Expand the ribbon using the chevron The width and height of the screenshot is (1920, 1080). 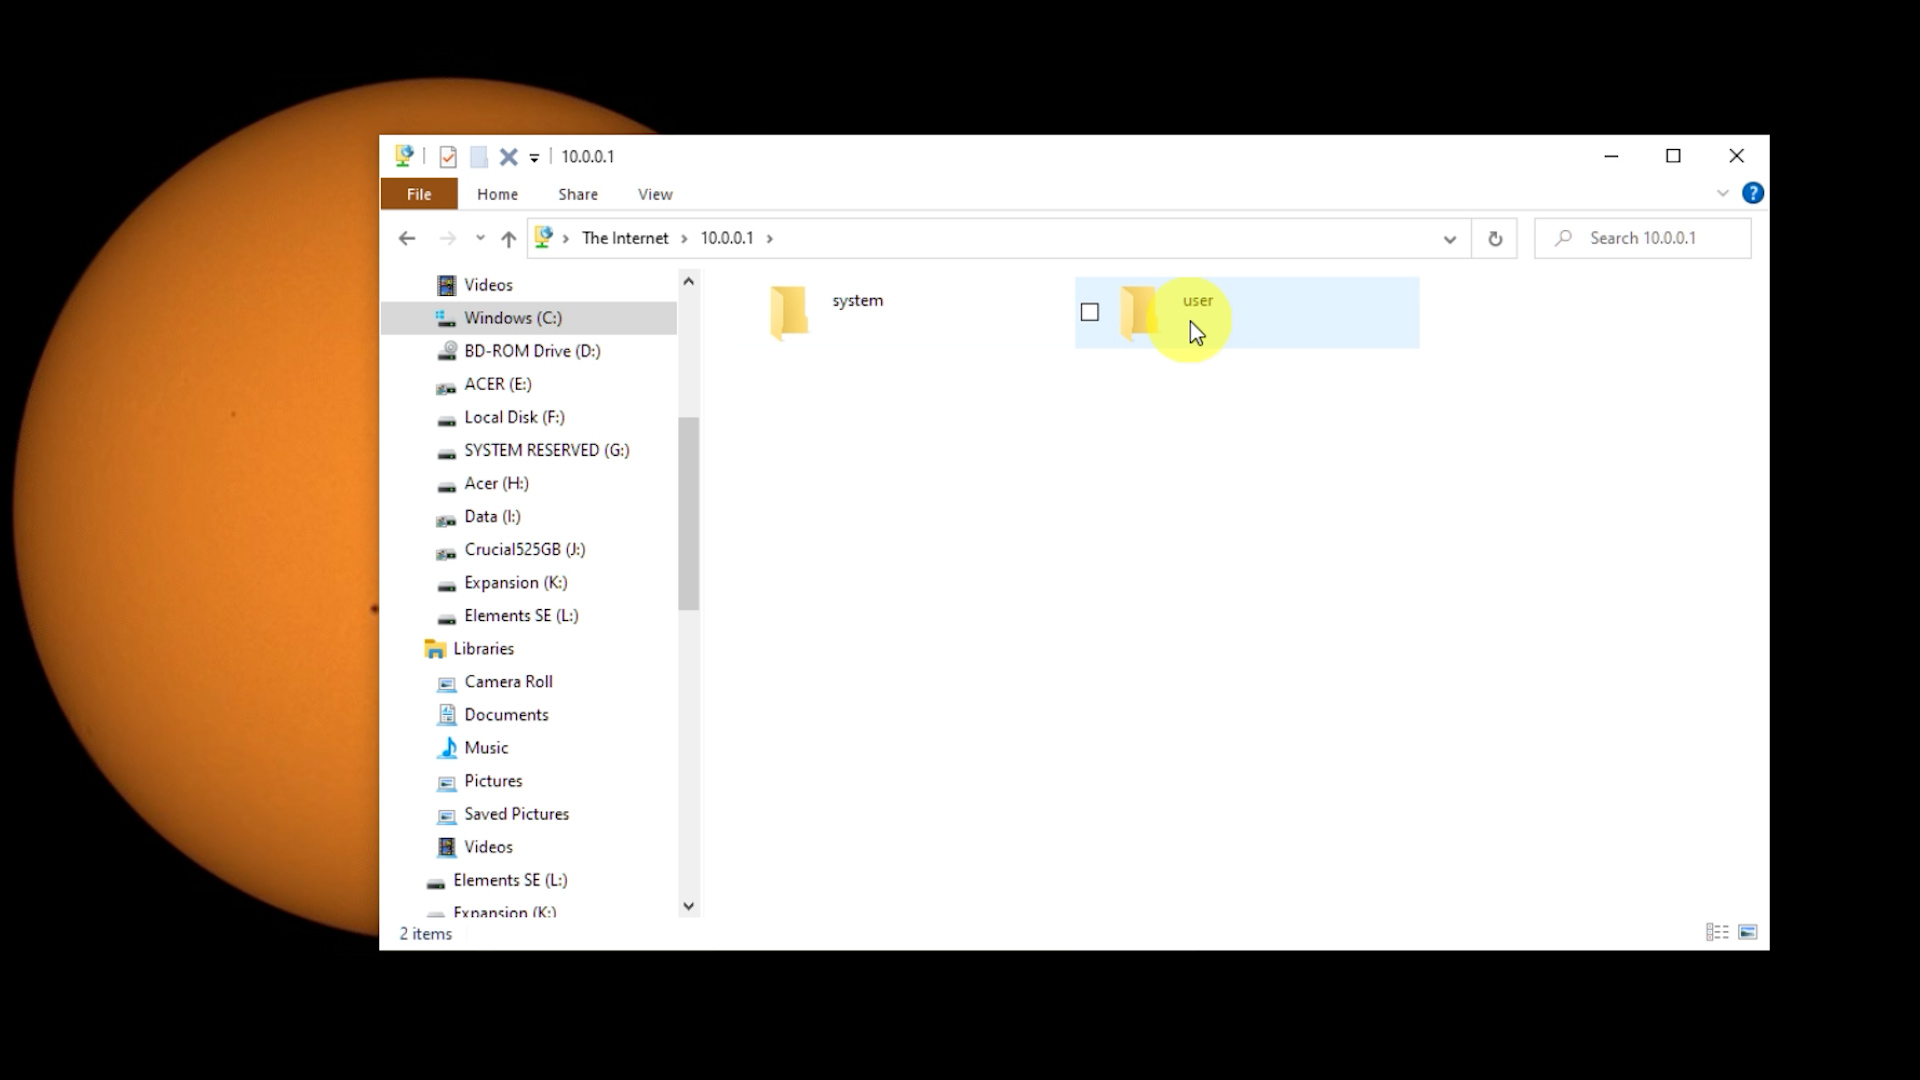coord(1722,193)
